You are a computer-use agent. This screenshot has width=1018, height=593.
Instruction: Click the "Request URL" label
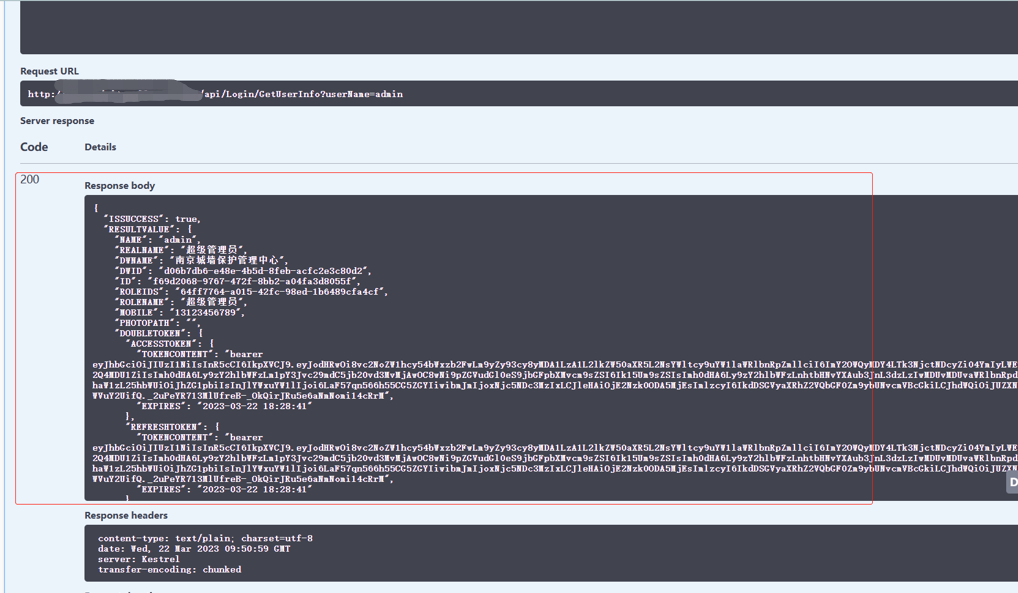point(49,71)
